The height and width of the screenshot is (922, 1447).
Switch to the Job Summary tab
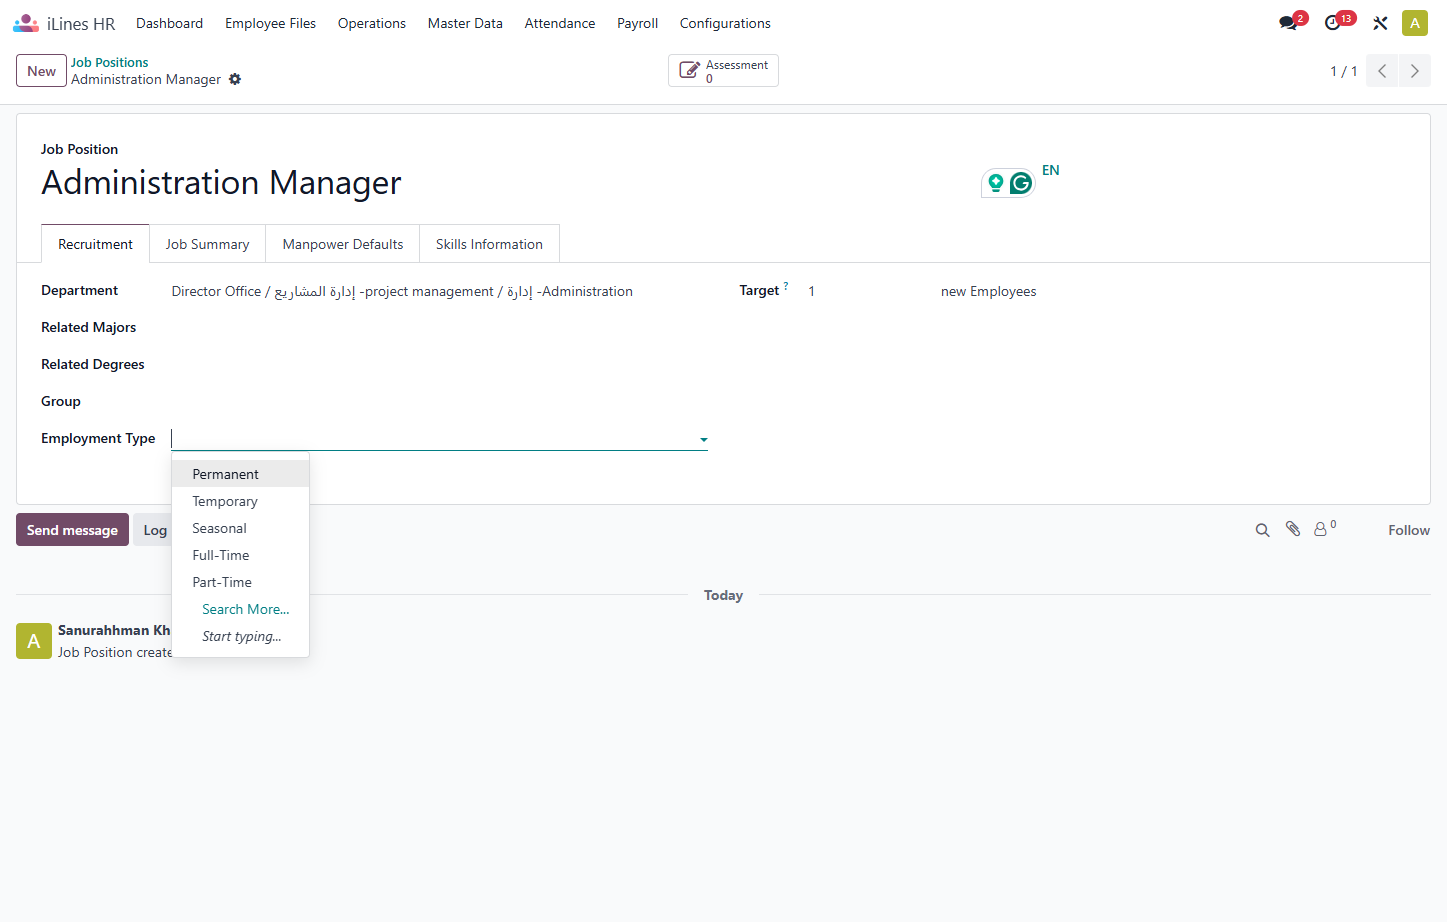(207, 244)
